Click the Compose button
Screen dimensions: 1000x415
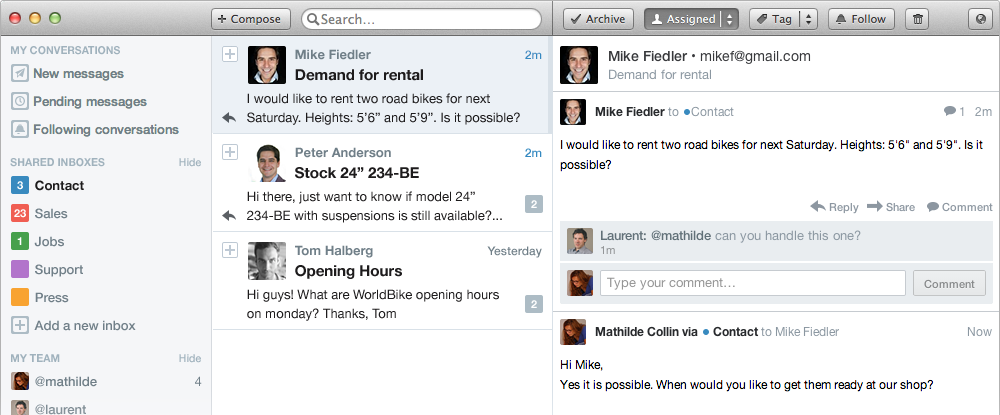[251, 19]
